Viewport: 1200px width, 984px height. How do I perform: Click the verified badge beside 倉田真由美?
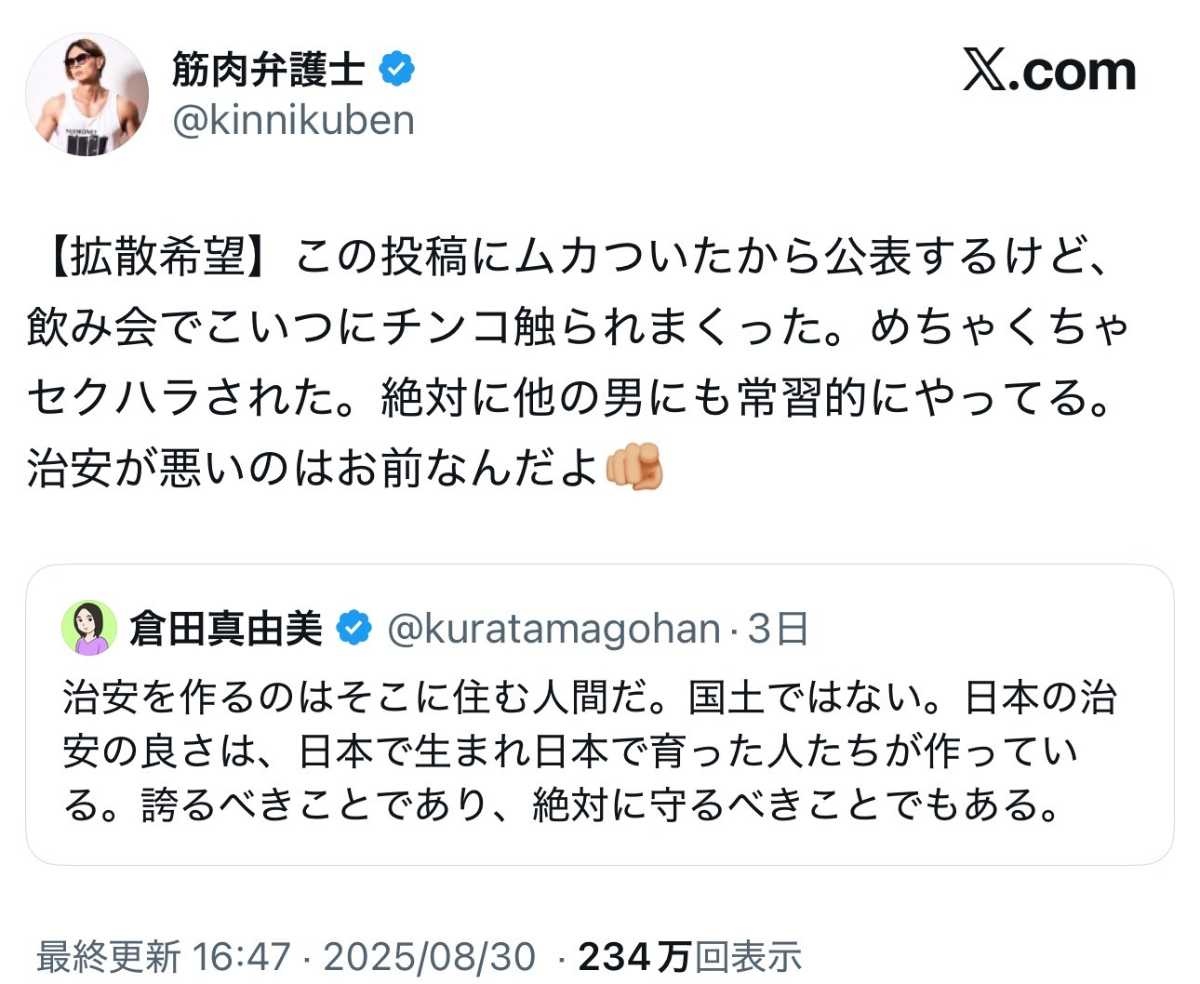353,629
